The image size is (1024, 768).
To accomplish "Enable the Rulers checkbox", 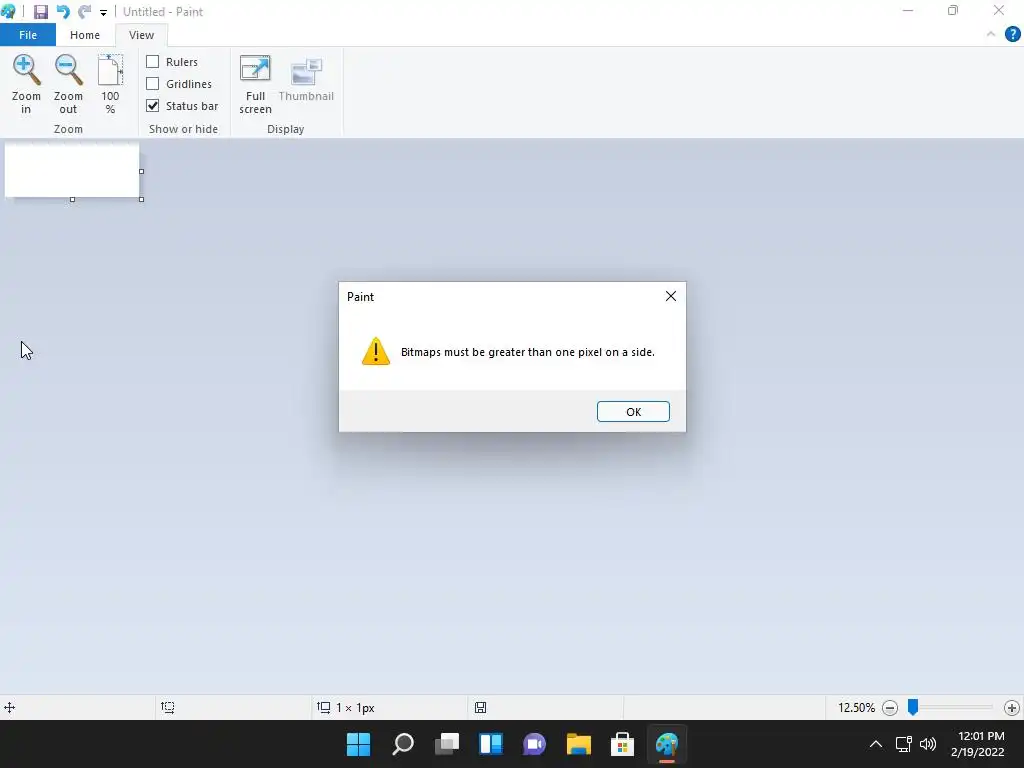I will [x=152, y=61].
